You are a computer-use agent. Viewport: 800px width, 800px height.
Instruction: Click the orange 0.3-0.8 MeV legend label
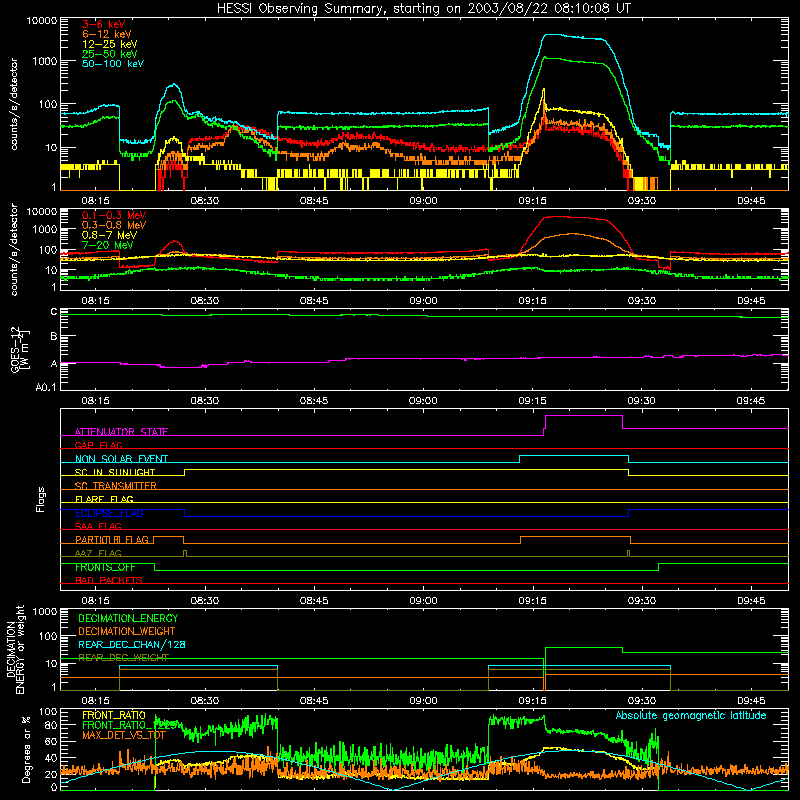pos(114,225)
